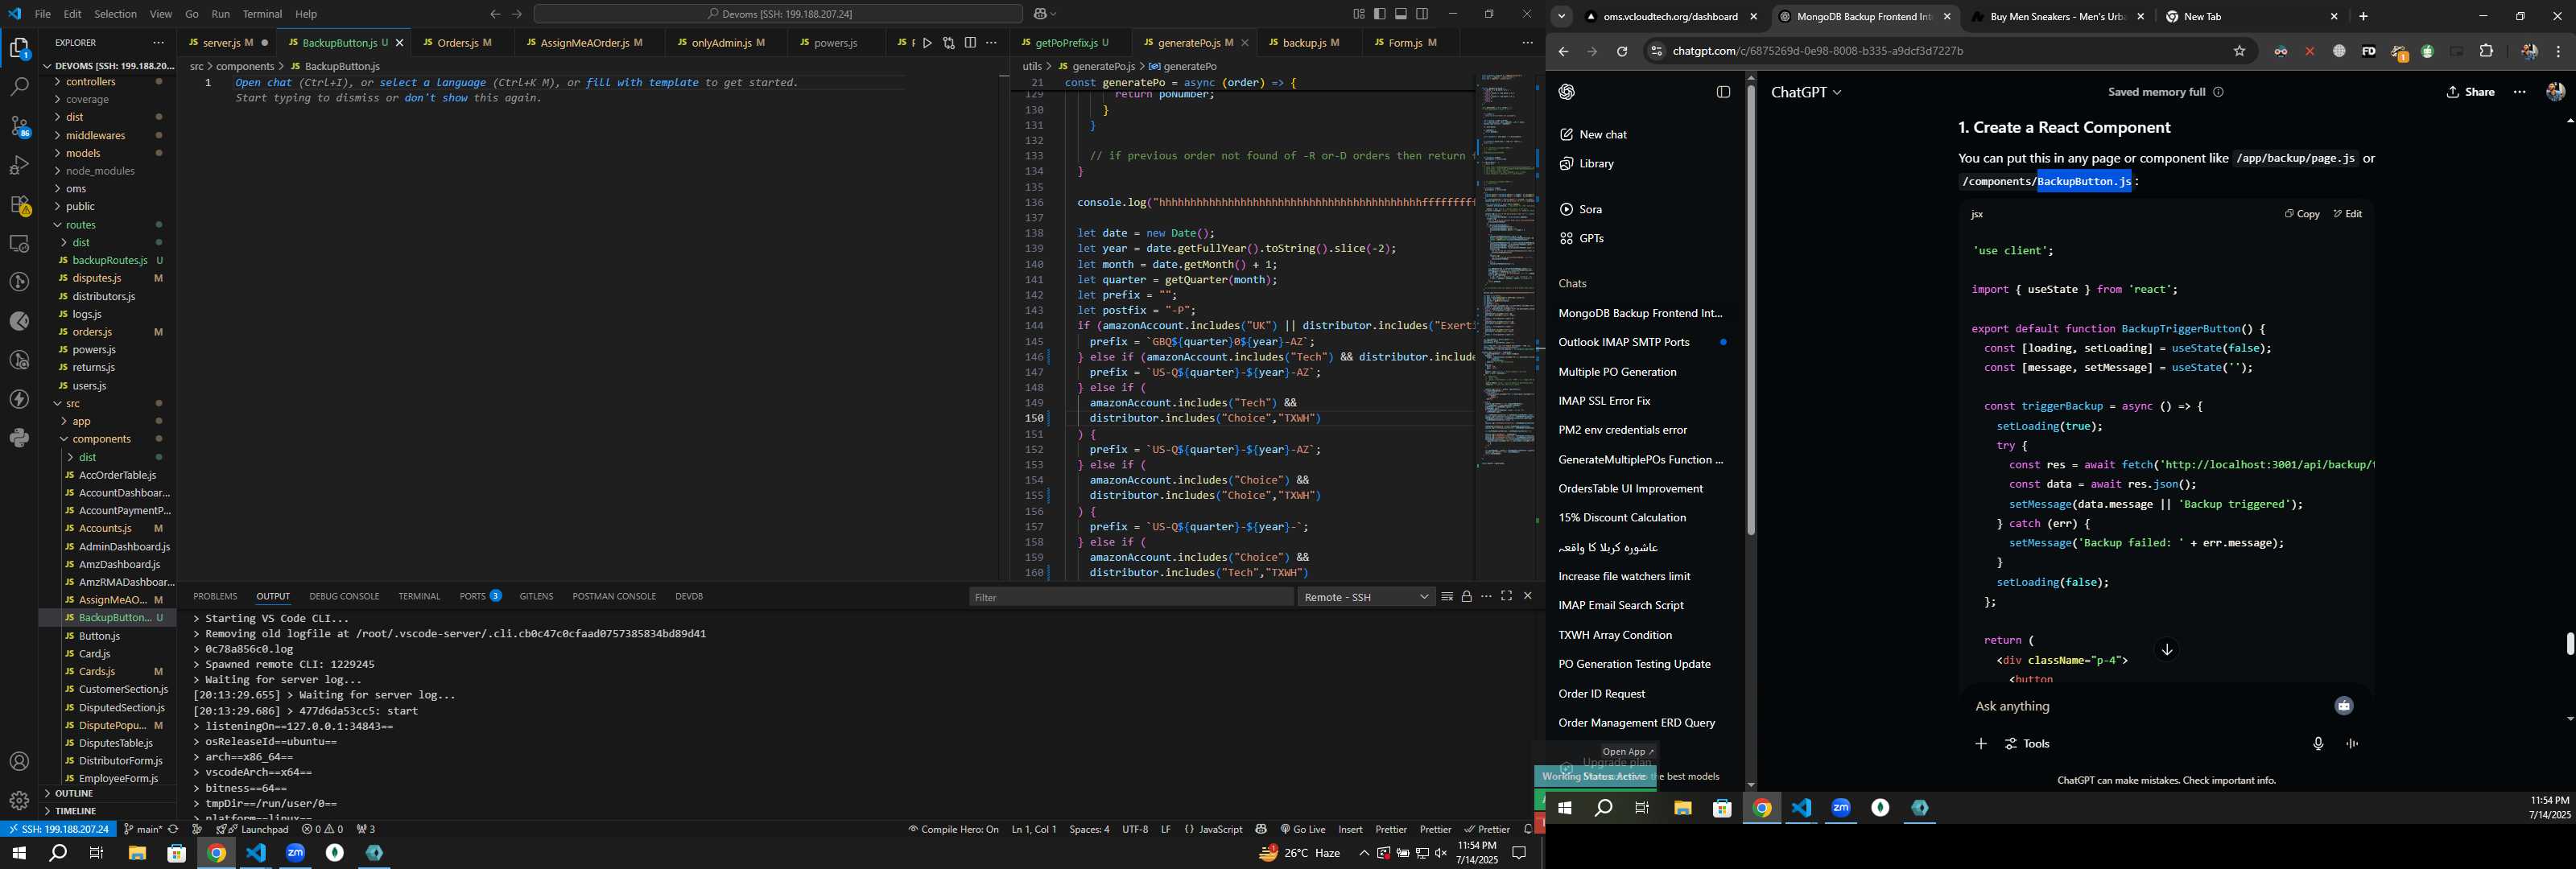
Task: Click Share button in ChatGPT
Action: click(2470, 92)
